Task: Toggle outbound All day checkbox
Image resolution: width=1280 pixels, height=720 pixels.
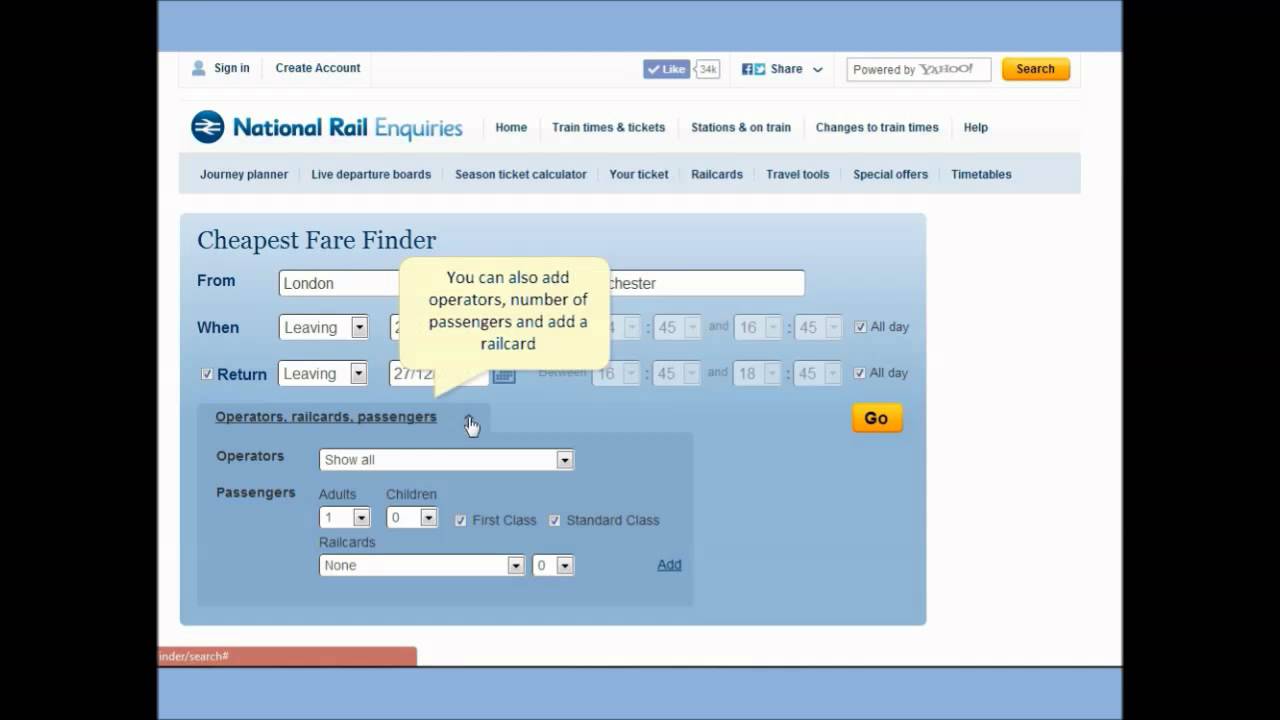Action: pos(860,327)
